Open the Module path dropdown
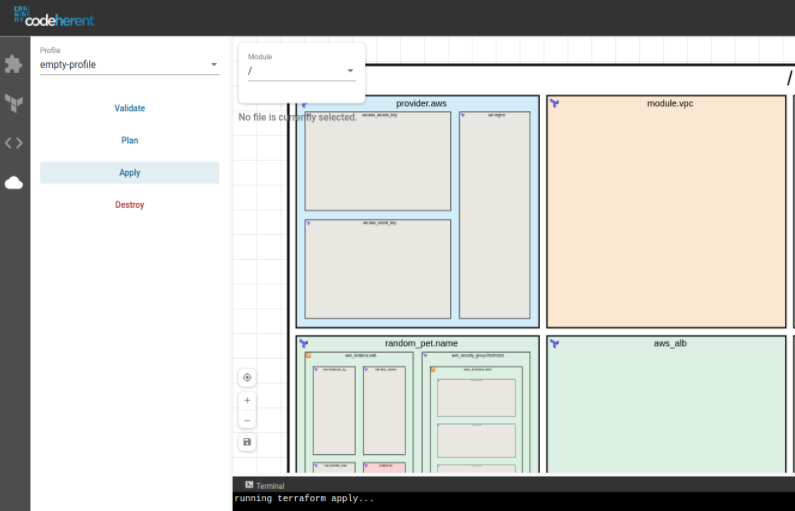795x511 pixels. click(x=302, y=71)
